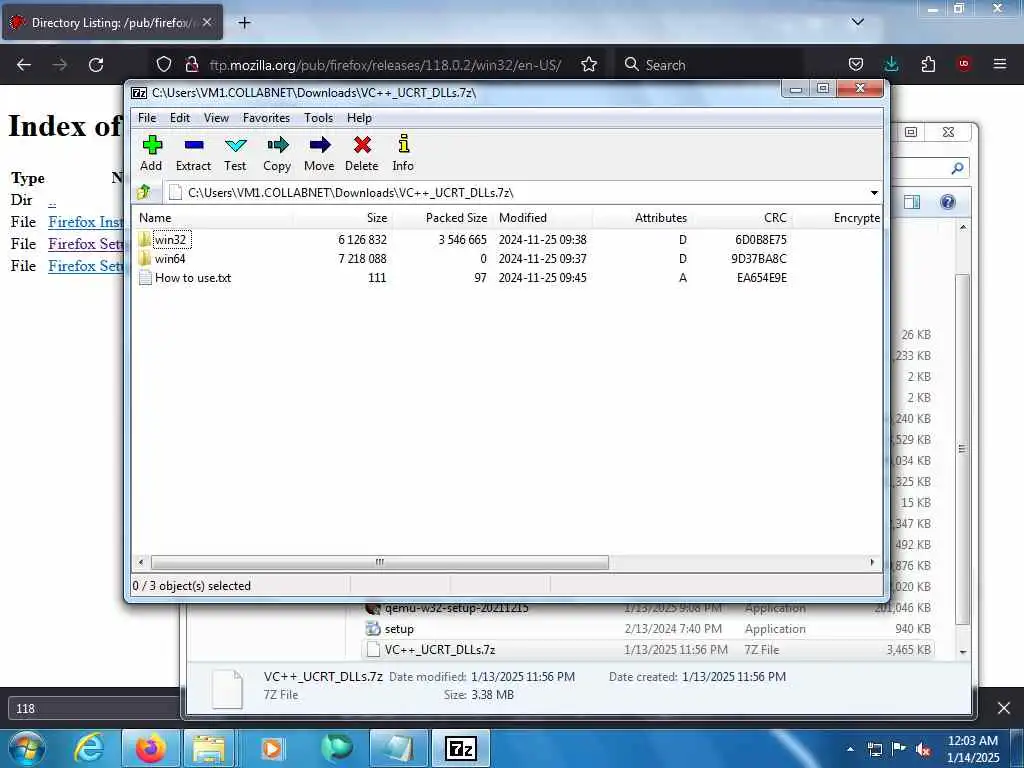The width and height of the screenshot is (1024, 768).
Task: Sort by the Name column header
Action: [x=213, y=217]
